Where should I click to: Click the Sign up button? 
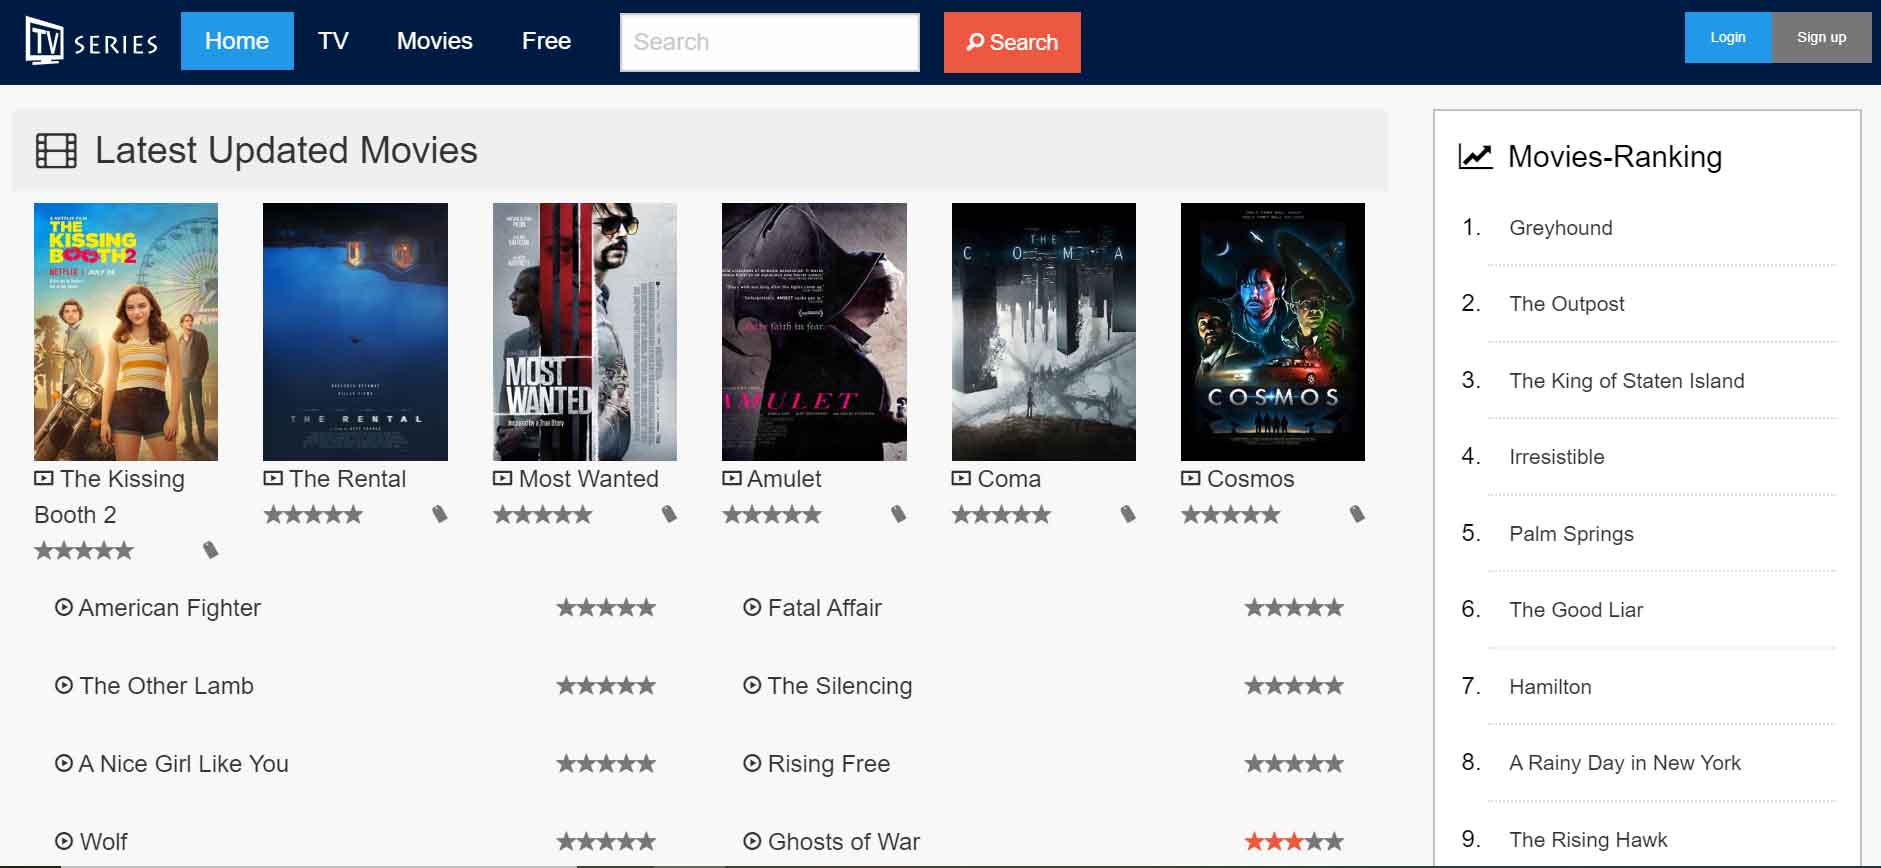pyautogui.click(x=1822, y=37)
